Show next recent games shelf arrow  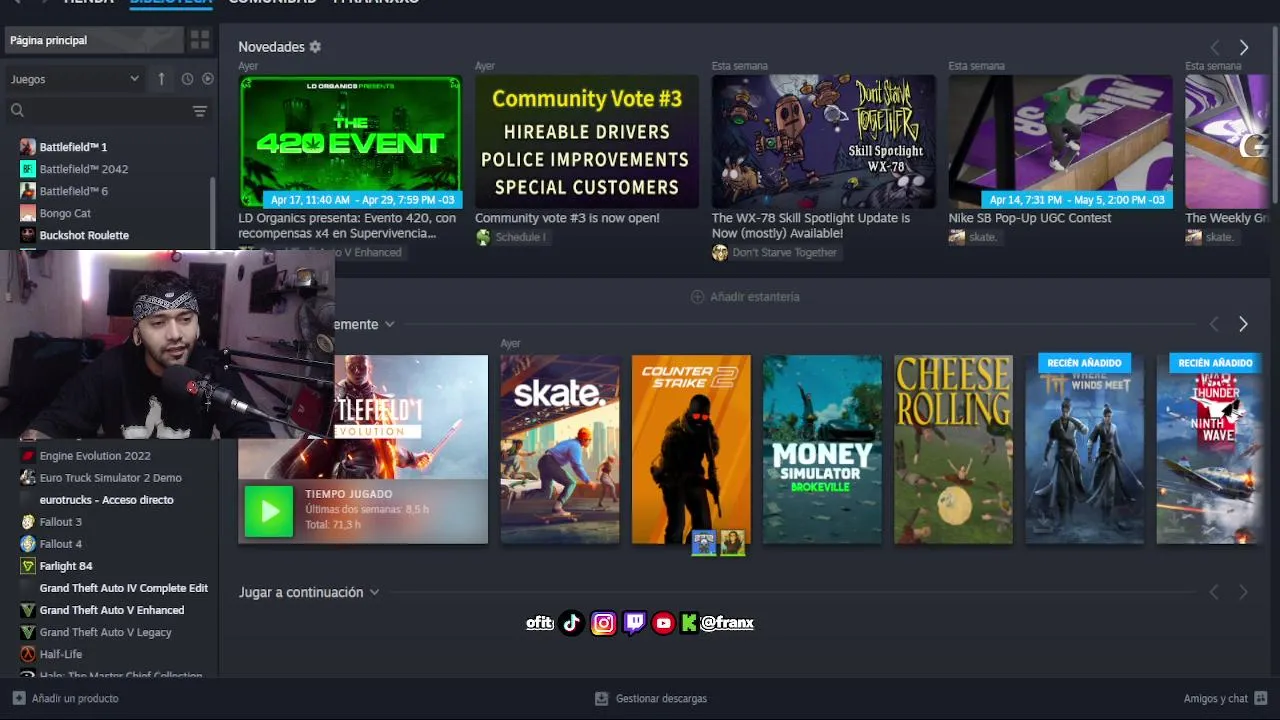(1243, 324)
